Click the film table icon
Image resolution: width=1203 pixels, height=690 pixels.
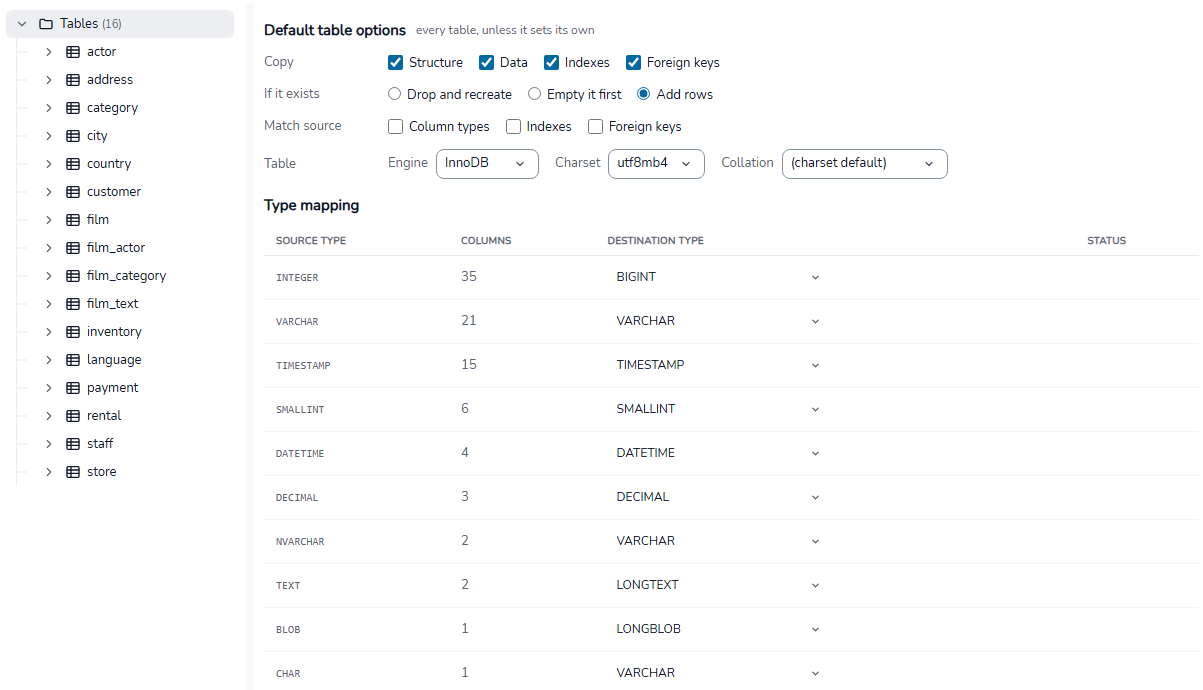click(73, 220)
